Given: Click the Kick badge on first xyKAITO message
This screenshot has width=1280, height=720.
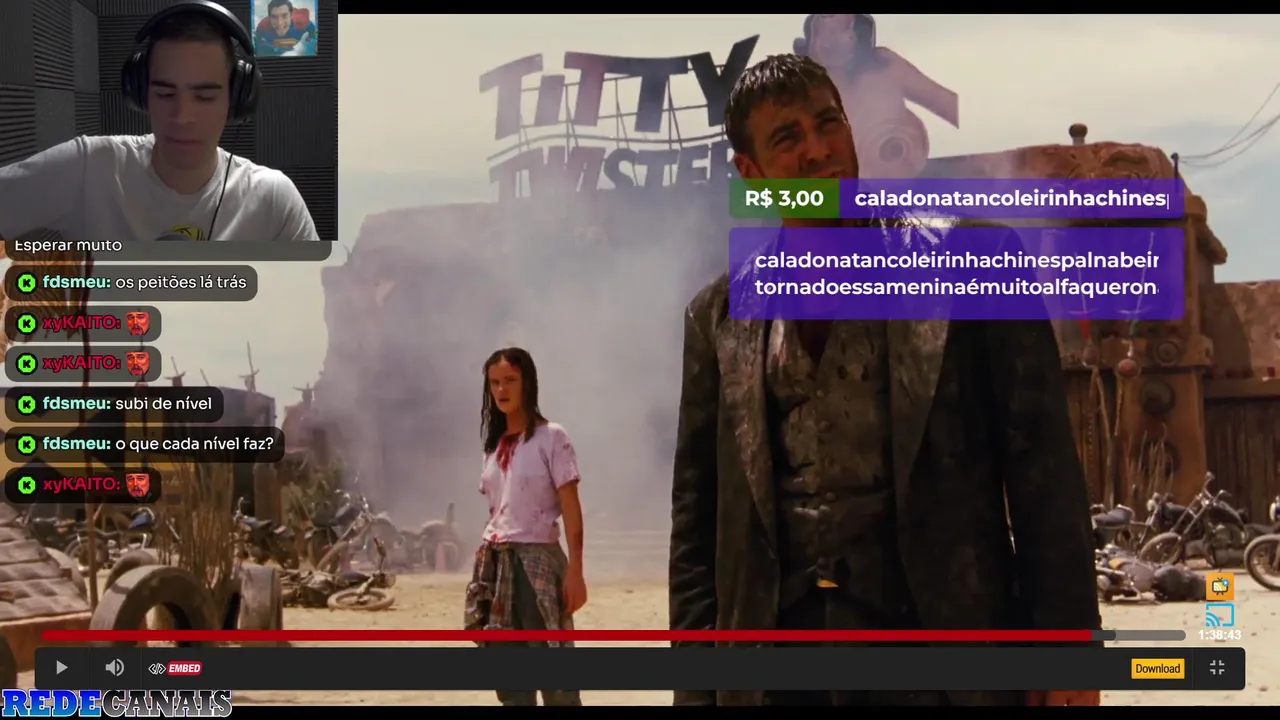Looking at the screenshot, I should [x=27, y=323].
